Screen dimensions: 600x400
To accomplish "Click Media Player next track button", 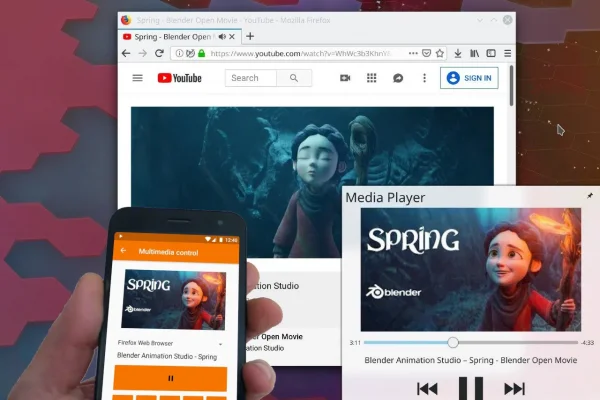I will pyautogui.click(x=515, y=389).
